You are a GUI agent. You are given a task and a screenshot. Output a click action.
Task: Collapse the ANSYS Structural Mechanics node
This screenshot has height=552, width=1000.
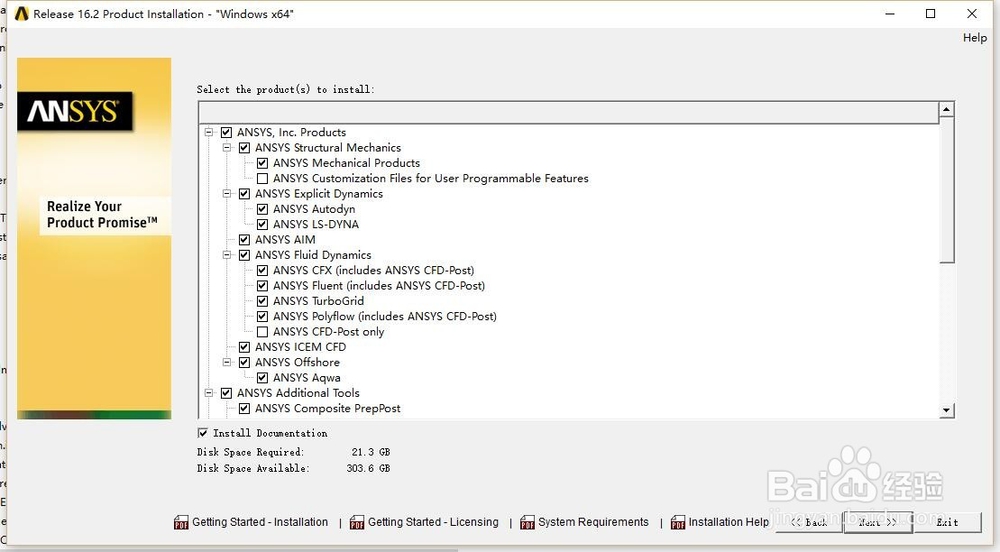coord(226,148)
